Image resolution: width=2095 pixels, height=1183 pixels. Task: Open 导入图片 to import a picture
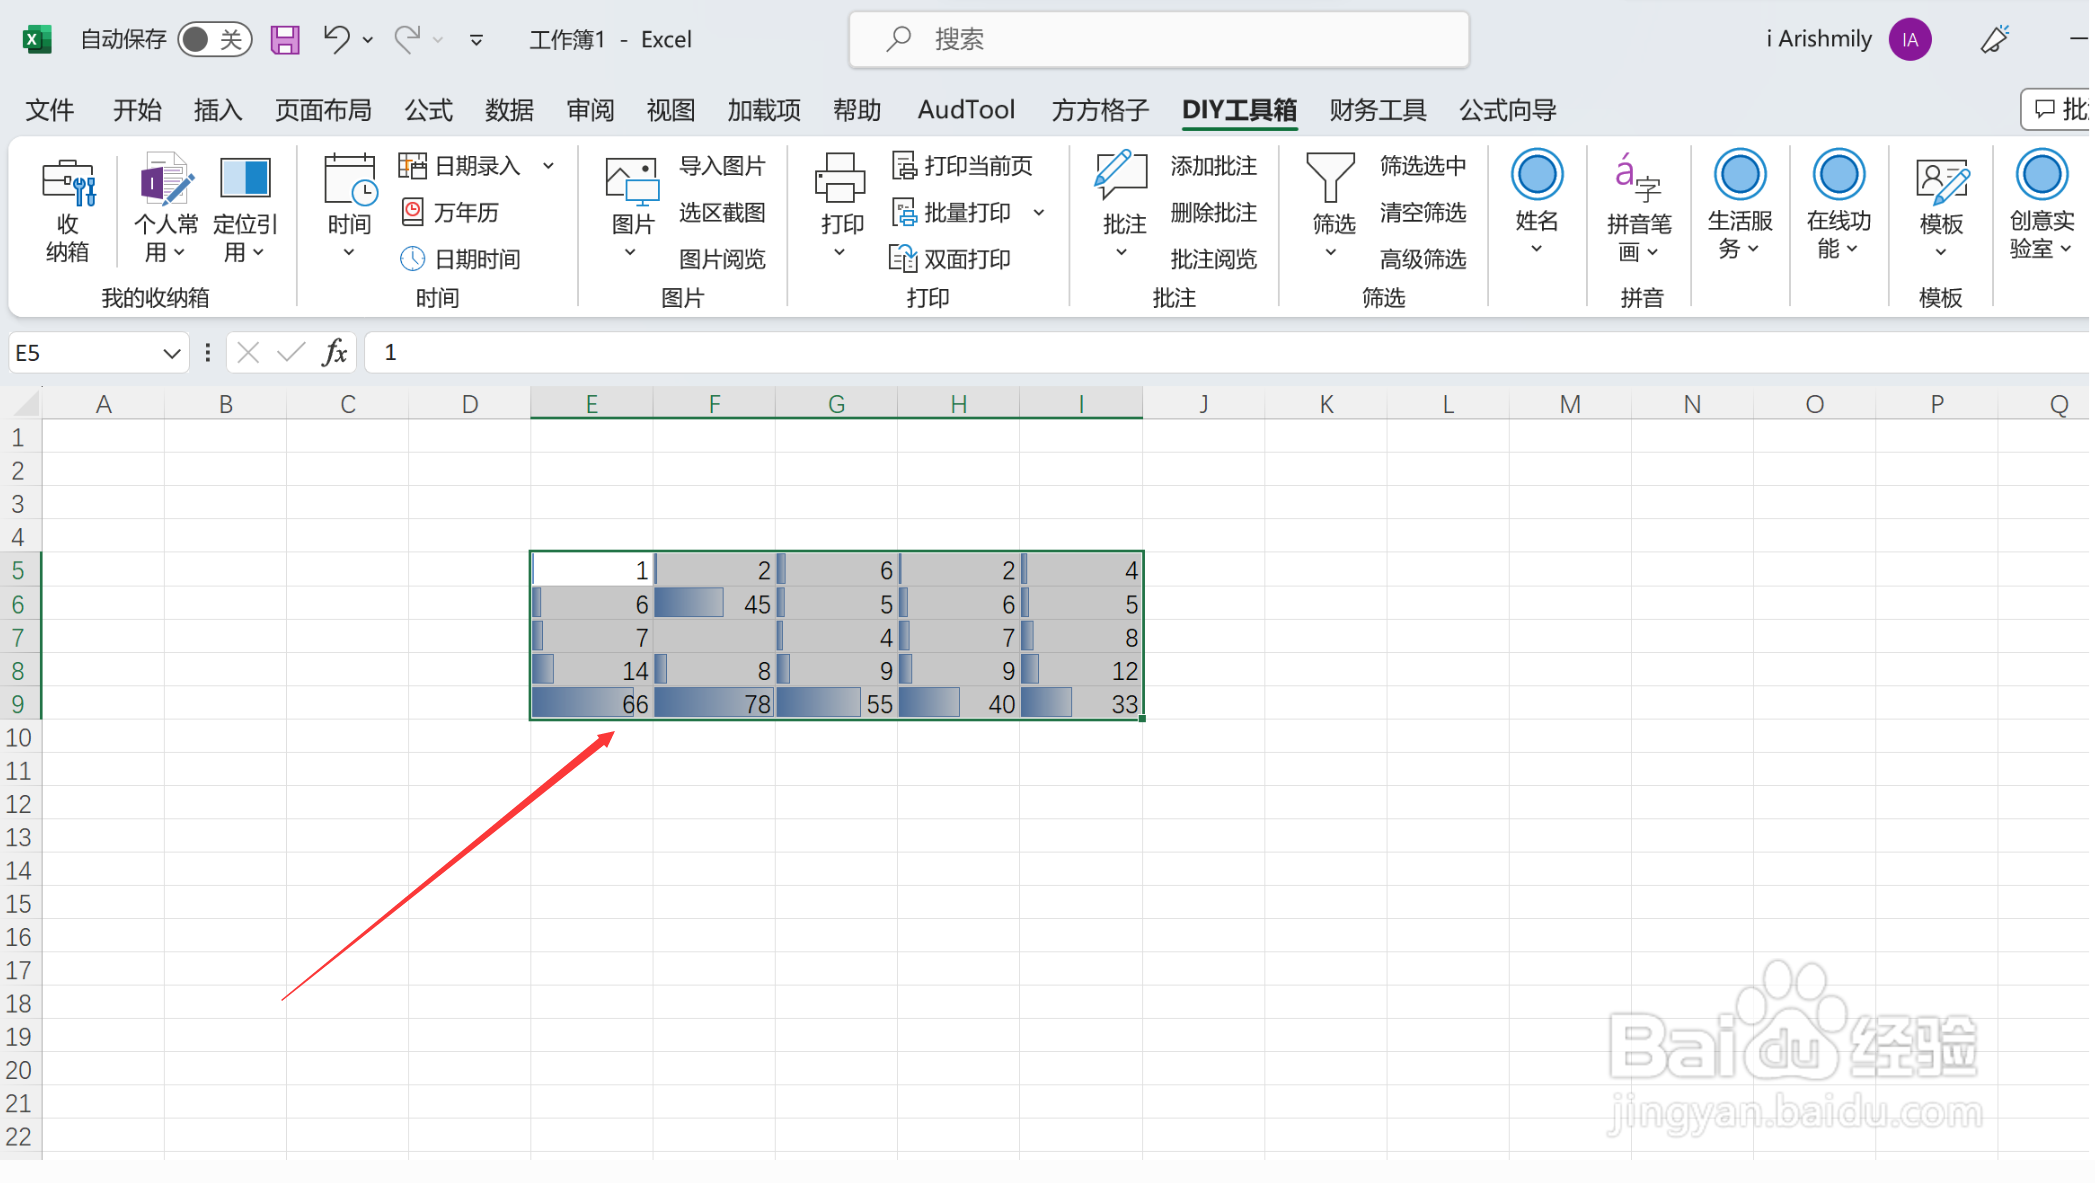(x=723, y=165)
